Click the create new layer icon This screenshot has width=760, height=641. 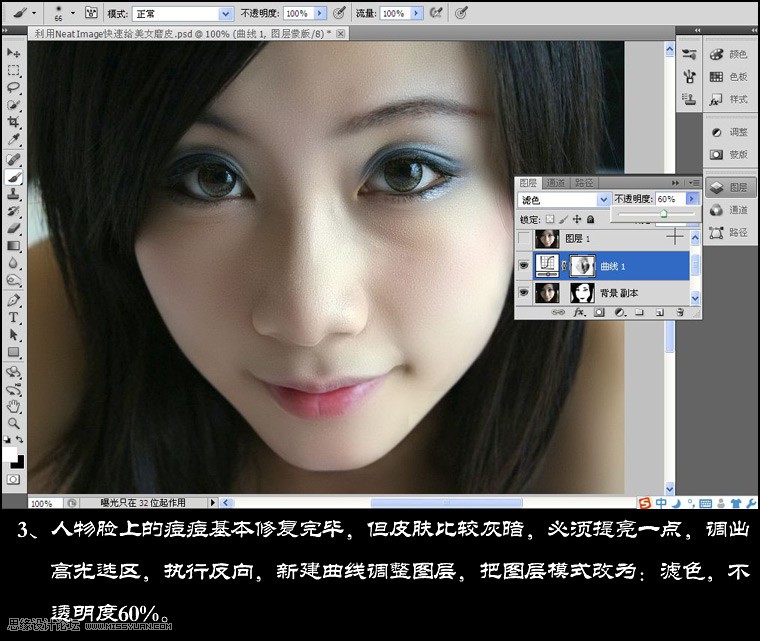click(x=660, y=312)
